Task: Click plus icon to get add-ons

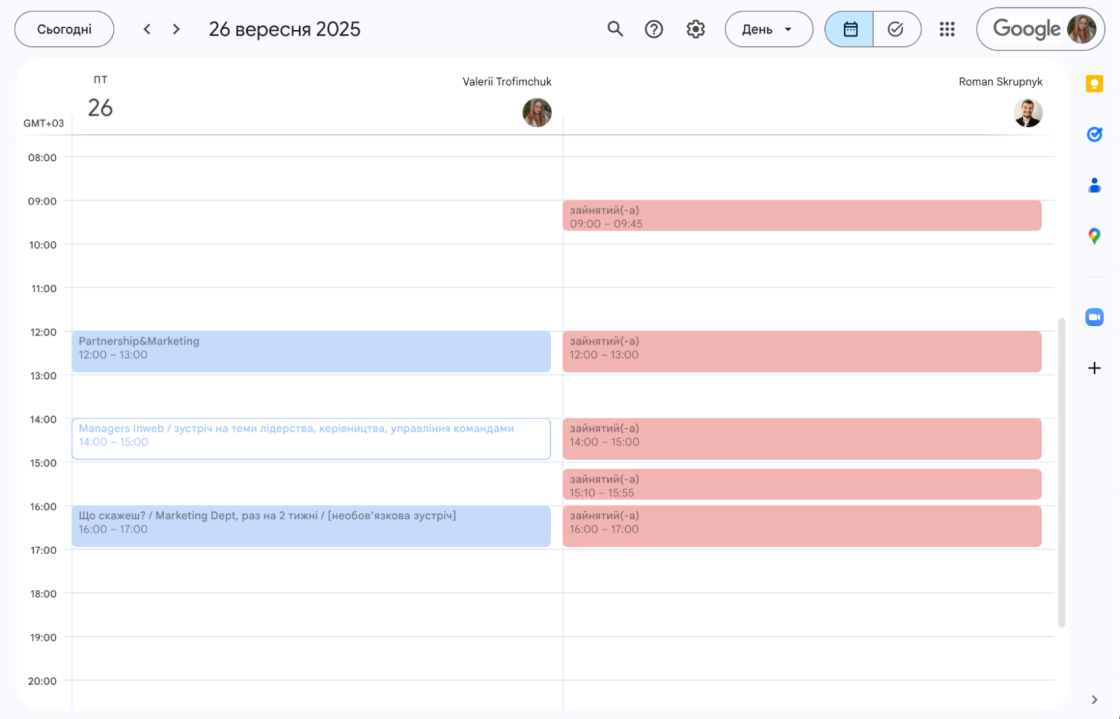Action: pos(1094,368)
